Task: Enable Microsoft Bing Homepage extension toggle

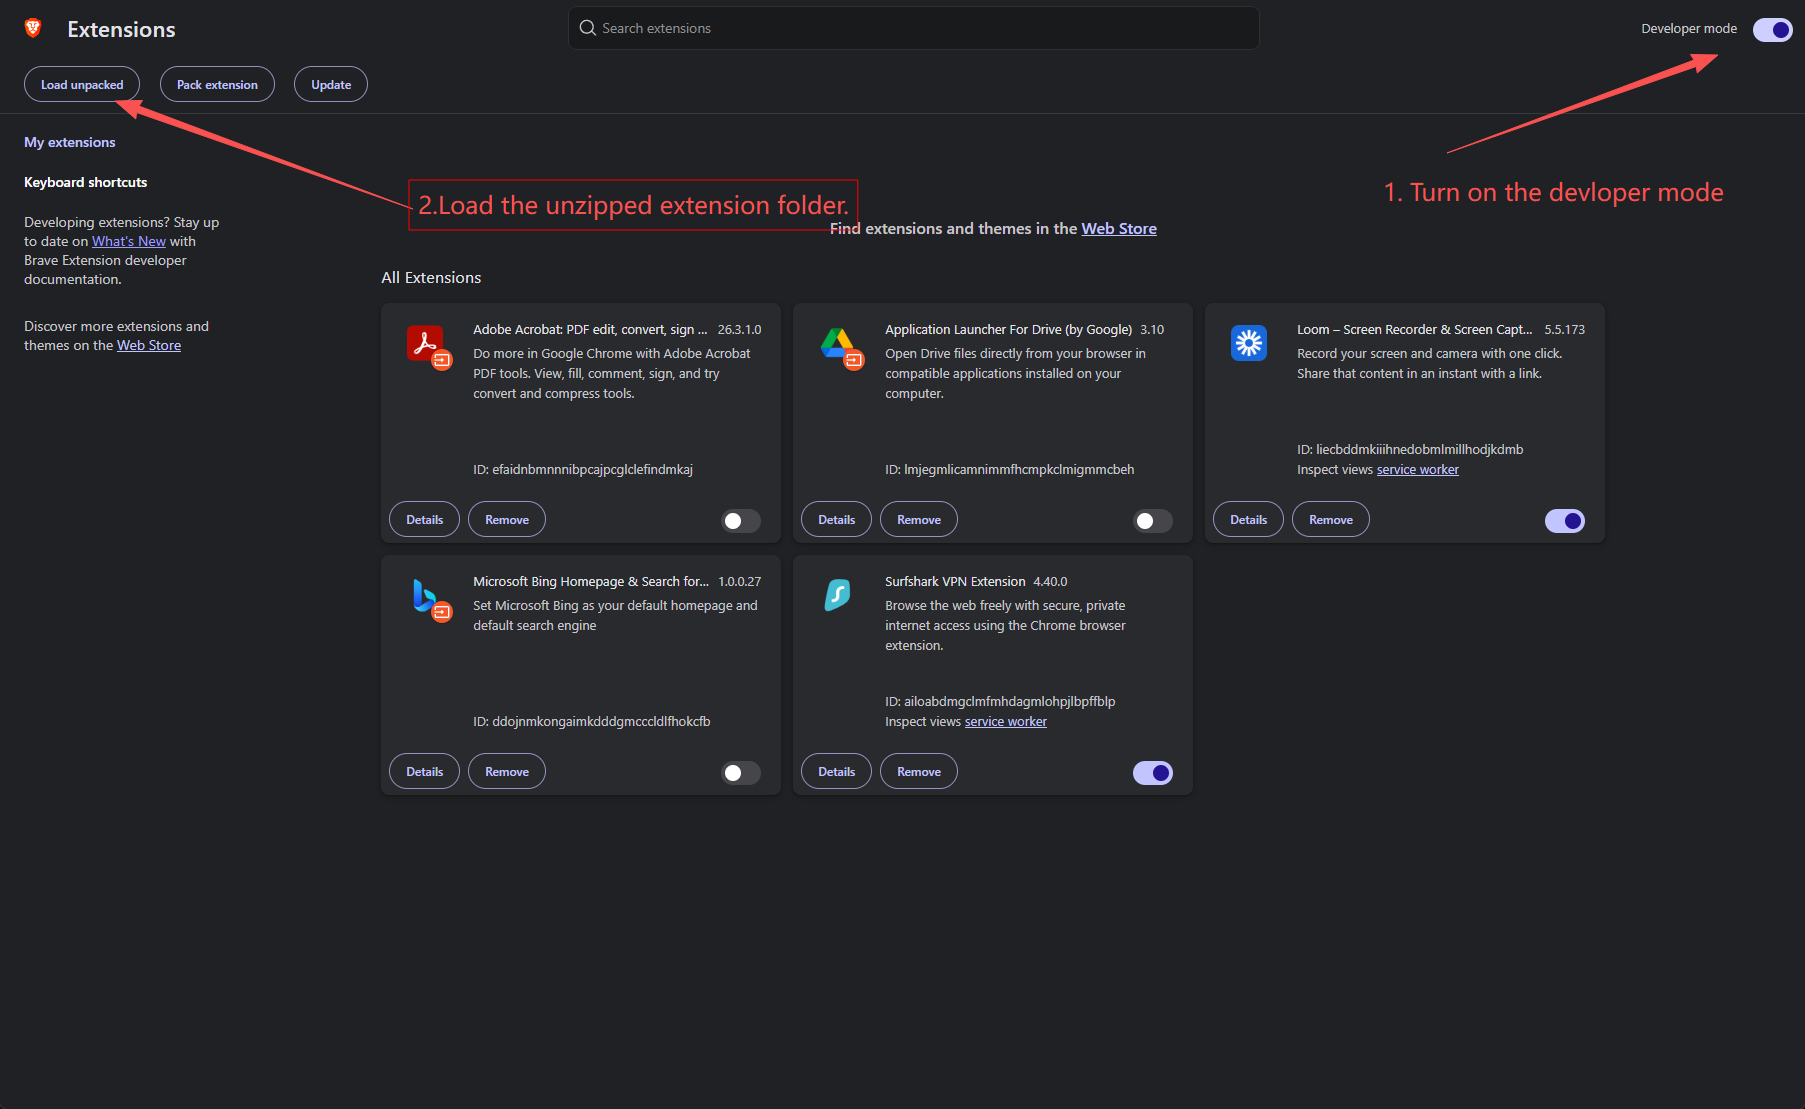Action: 741,773
